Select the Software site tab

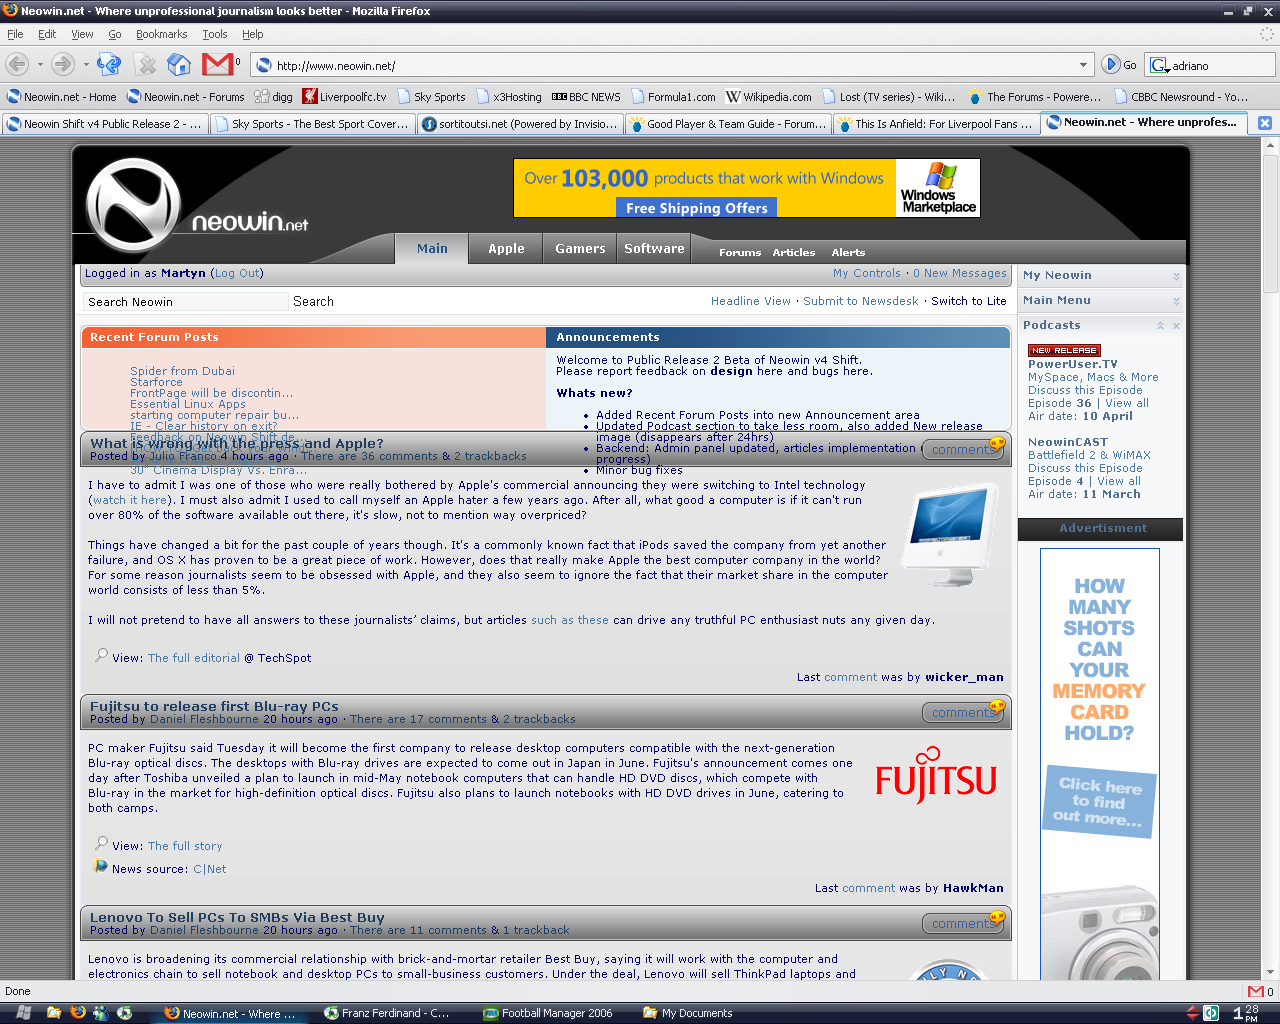(654, 249)
